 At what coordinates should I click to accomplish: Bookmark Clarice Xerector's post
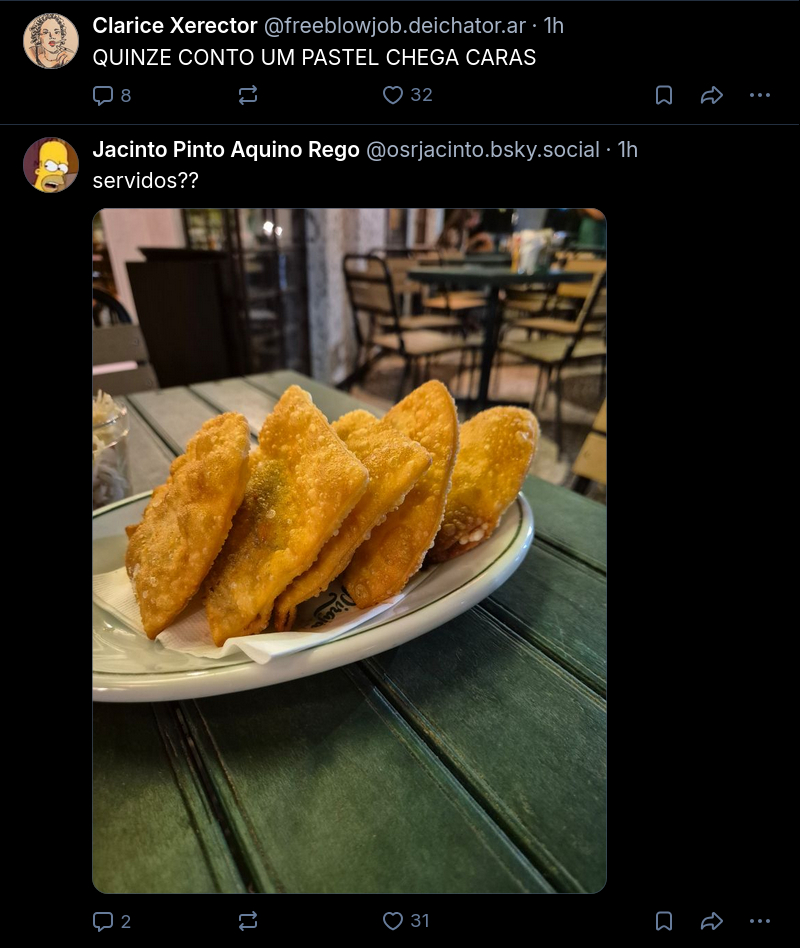[x=664, y=95]
